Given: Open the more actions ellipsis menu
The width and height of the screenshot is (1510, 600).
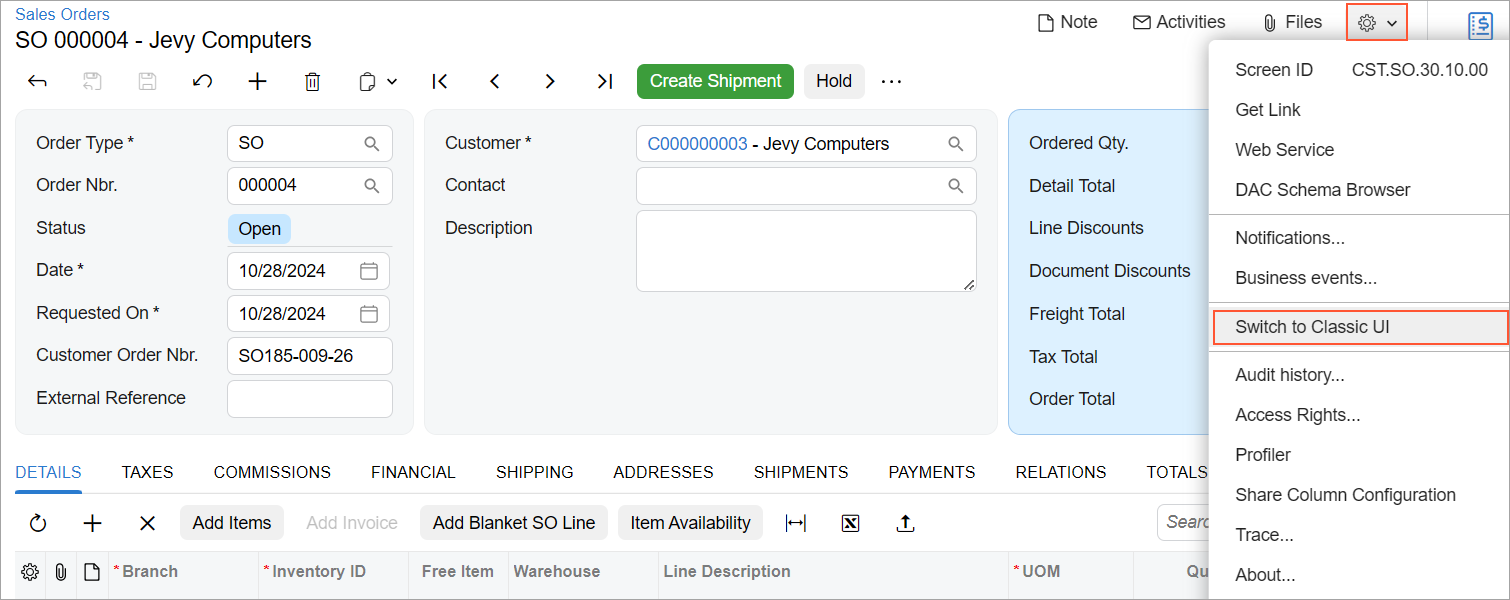Looking at the screenshot, I should [x=891, y=82].
